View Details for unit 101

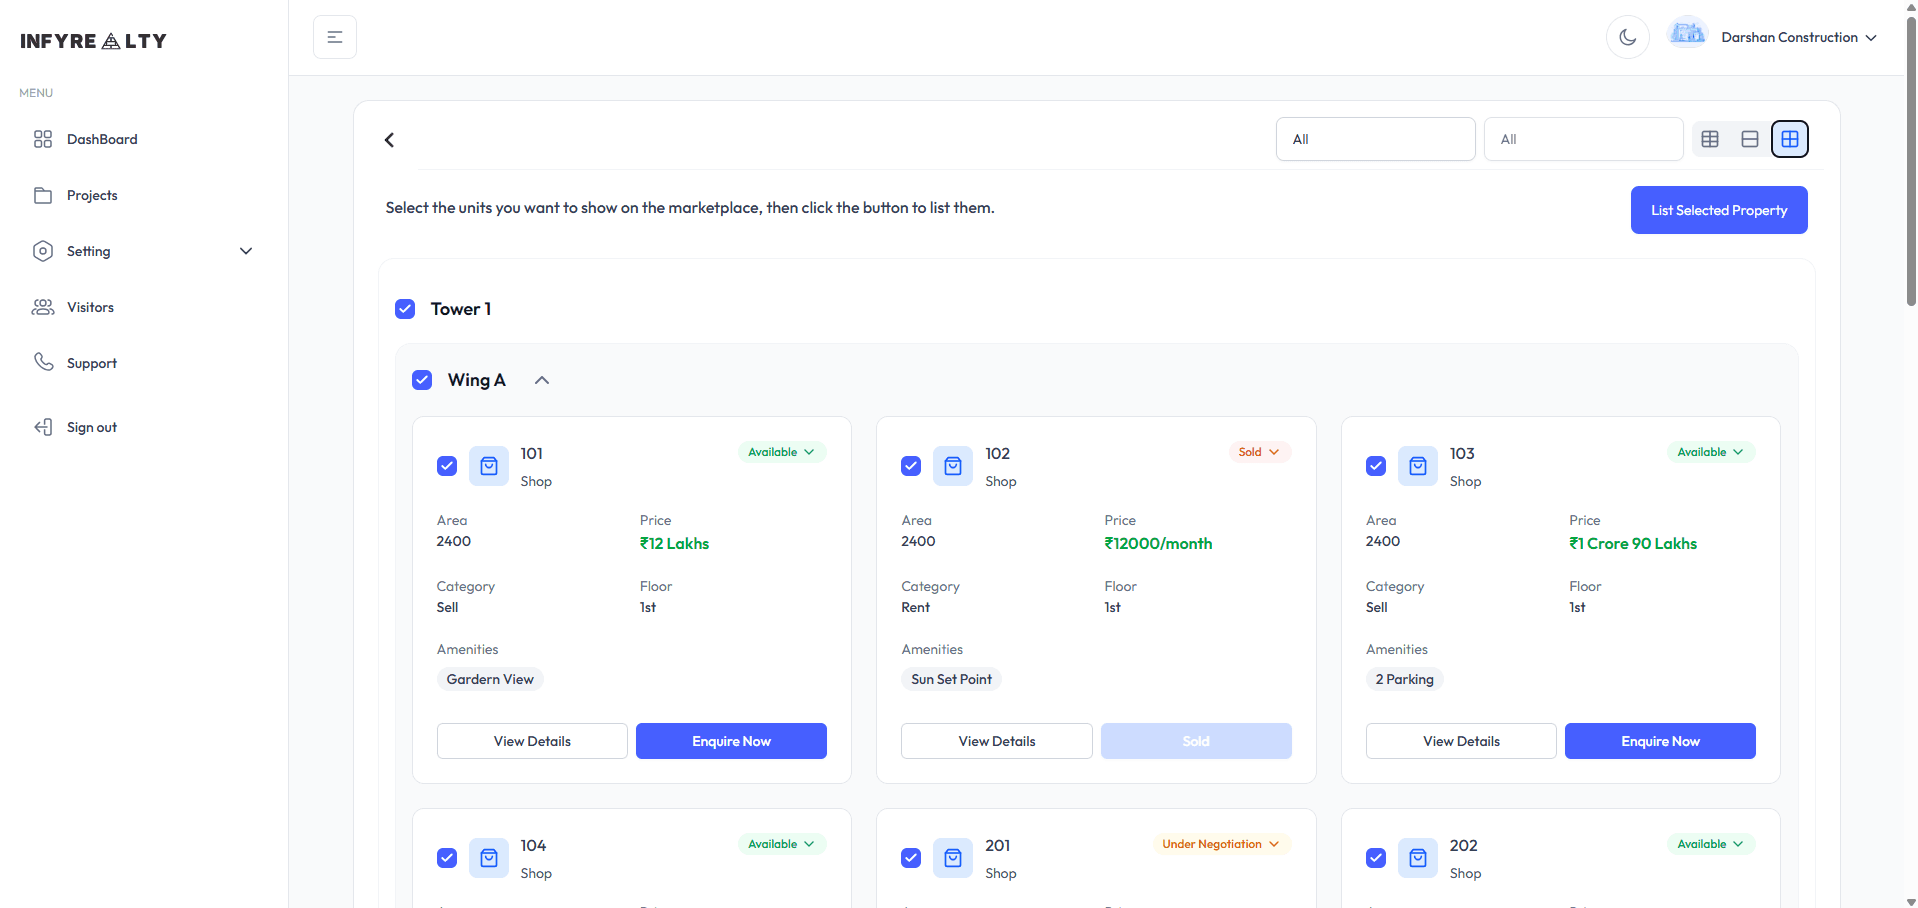532,741
